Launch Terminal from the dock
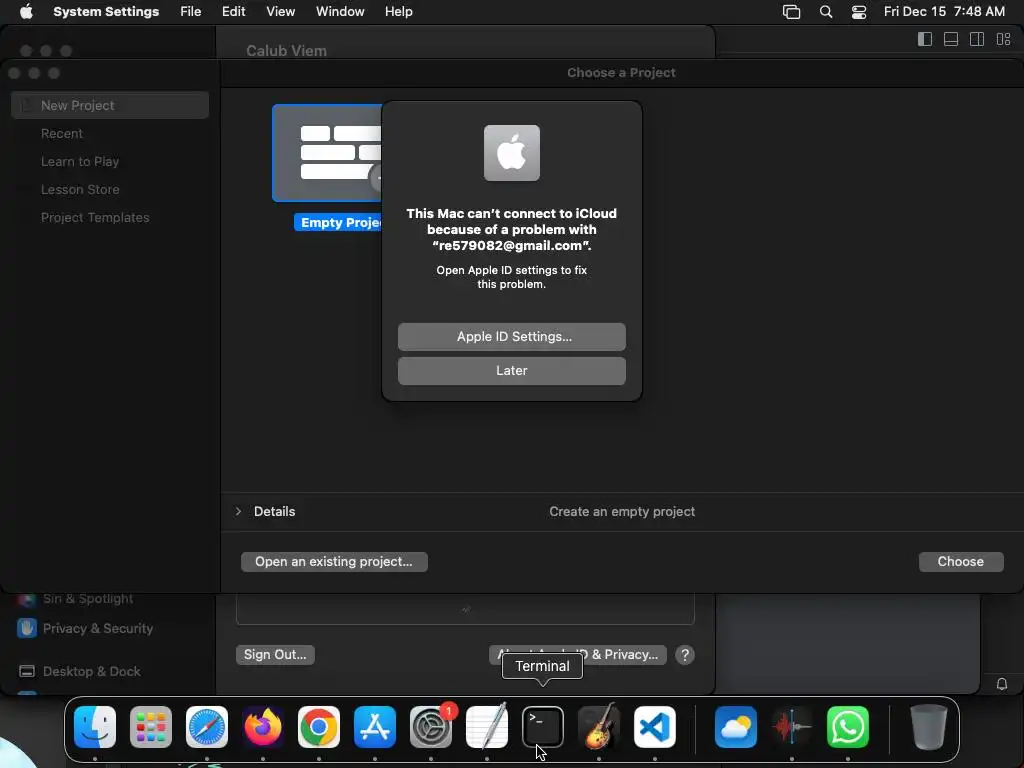This screenshot has width=1024, height=768. tap(543, 727)
